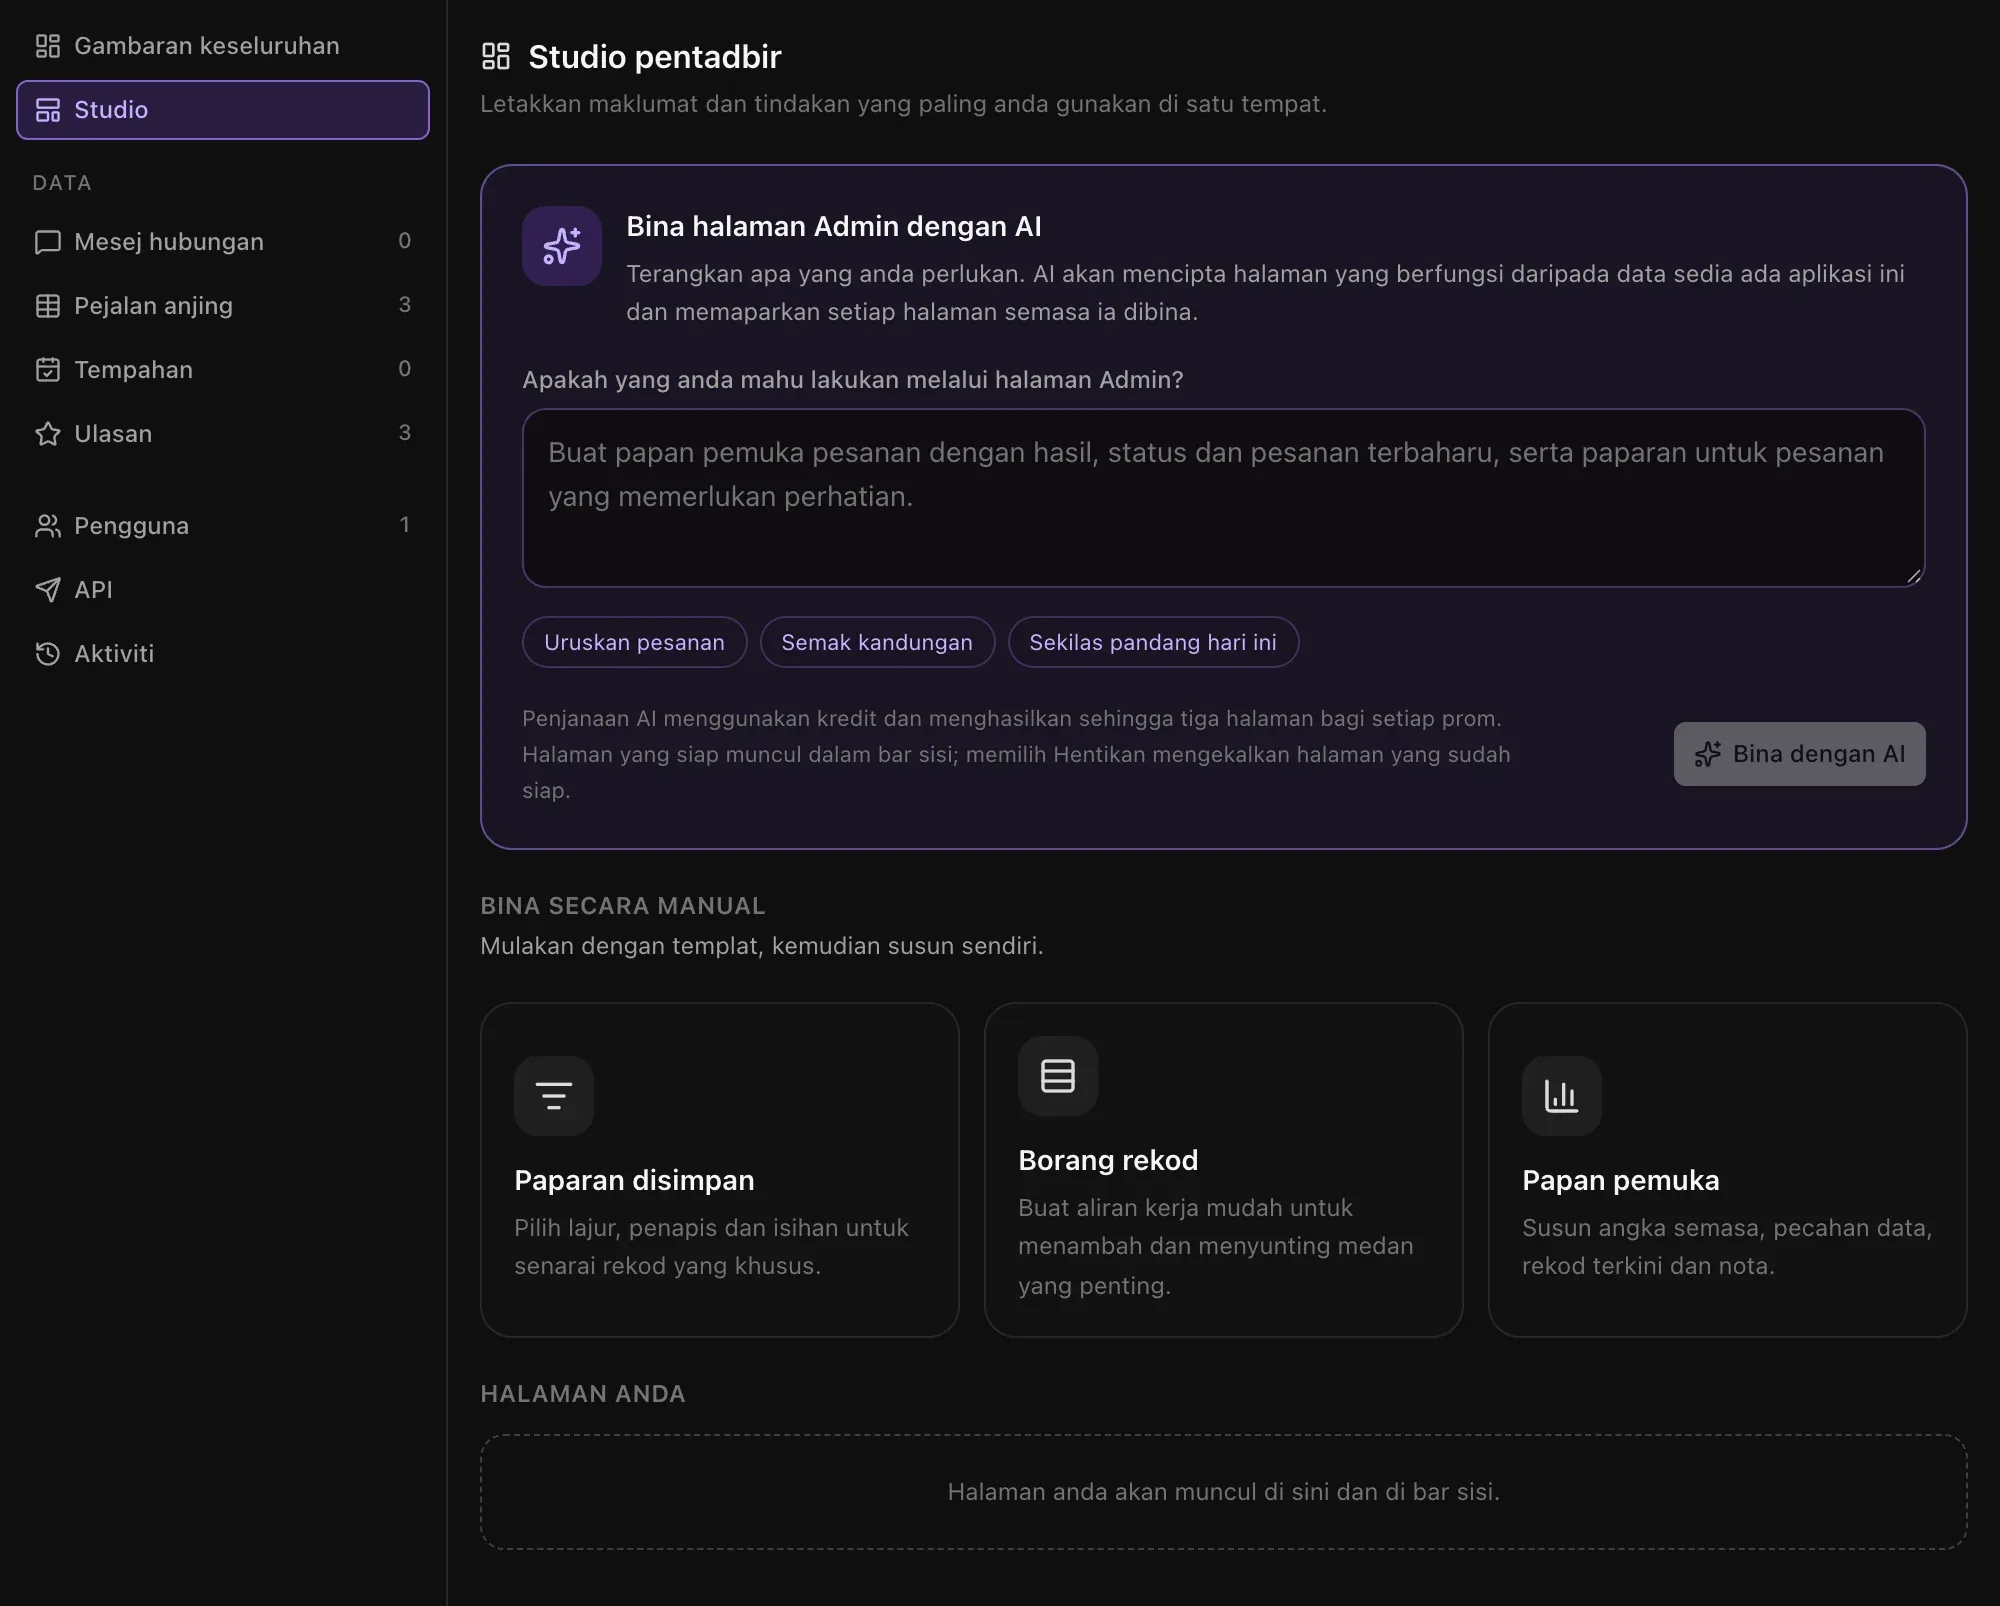Open Mesej hubungan data section
This screenshot has height=1606, width=2000.
223,242
